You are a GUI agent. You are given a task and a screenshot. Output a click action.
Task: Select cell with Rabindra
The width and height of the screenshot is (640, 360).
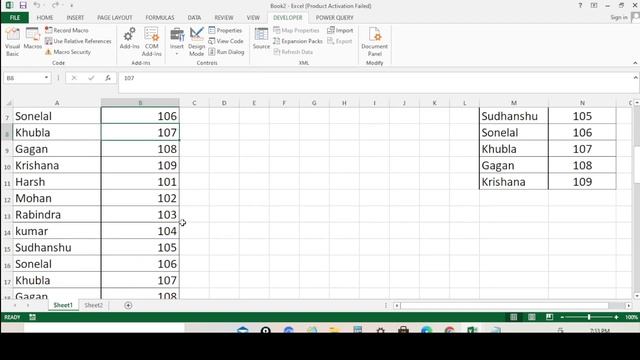point(57,214)
